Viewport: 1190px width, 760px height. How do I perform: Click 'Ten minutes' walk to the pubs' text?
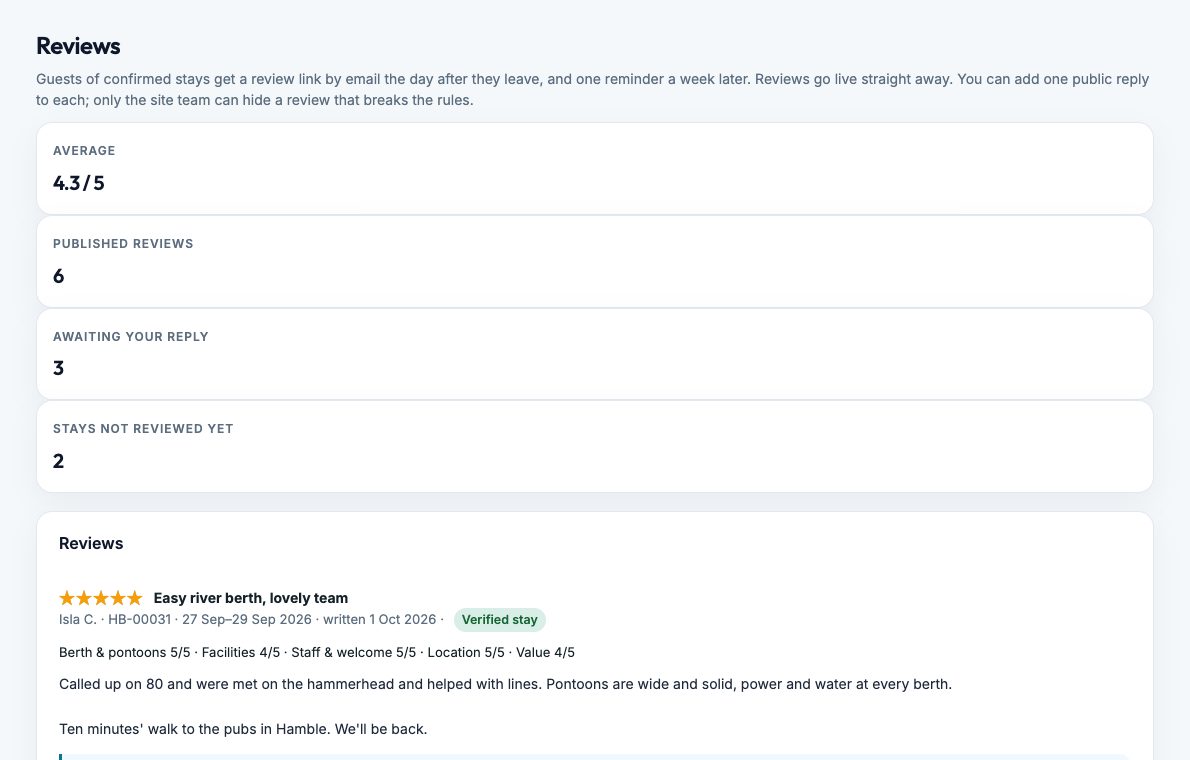pos(243,729)
